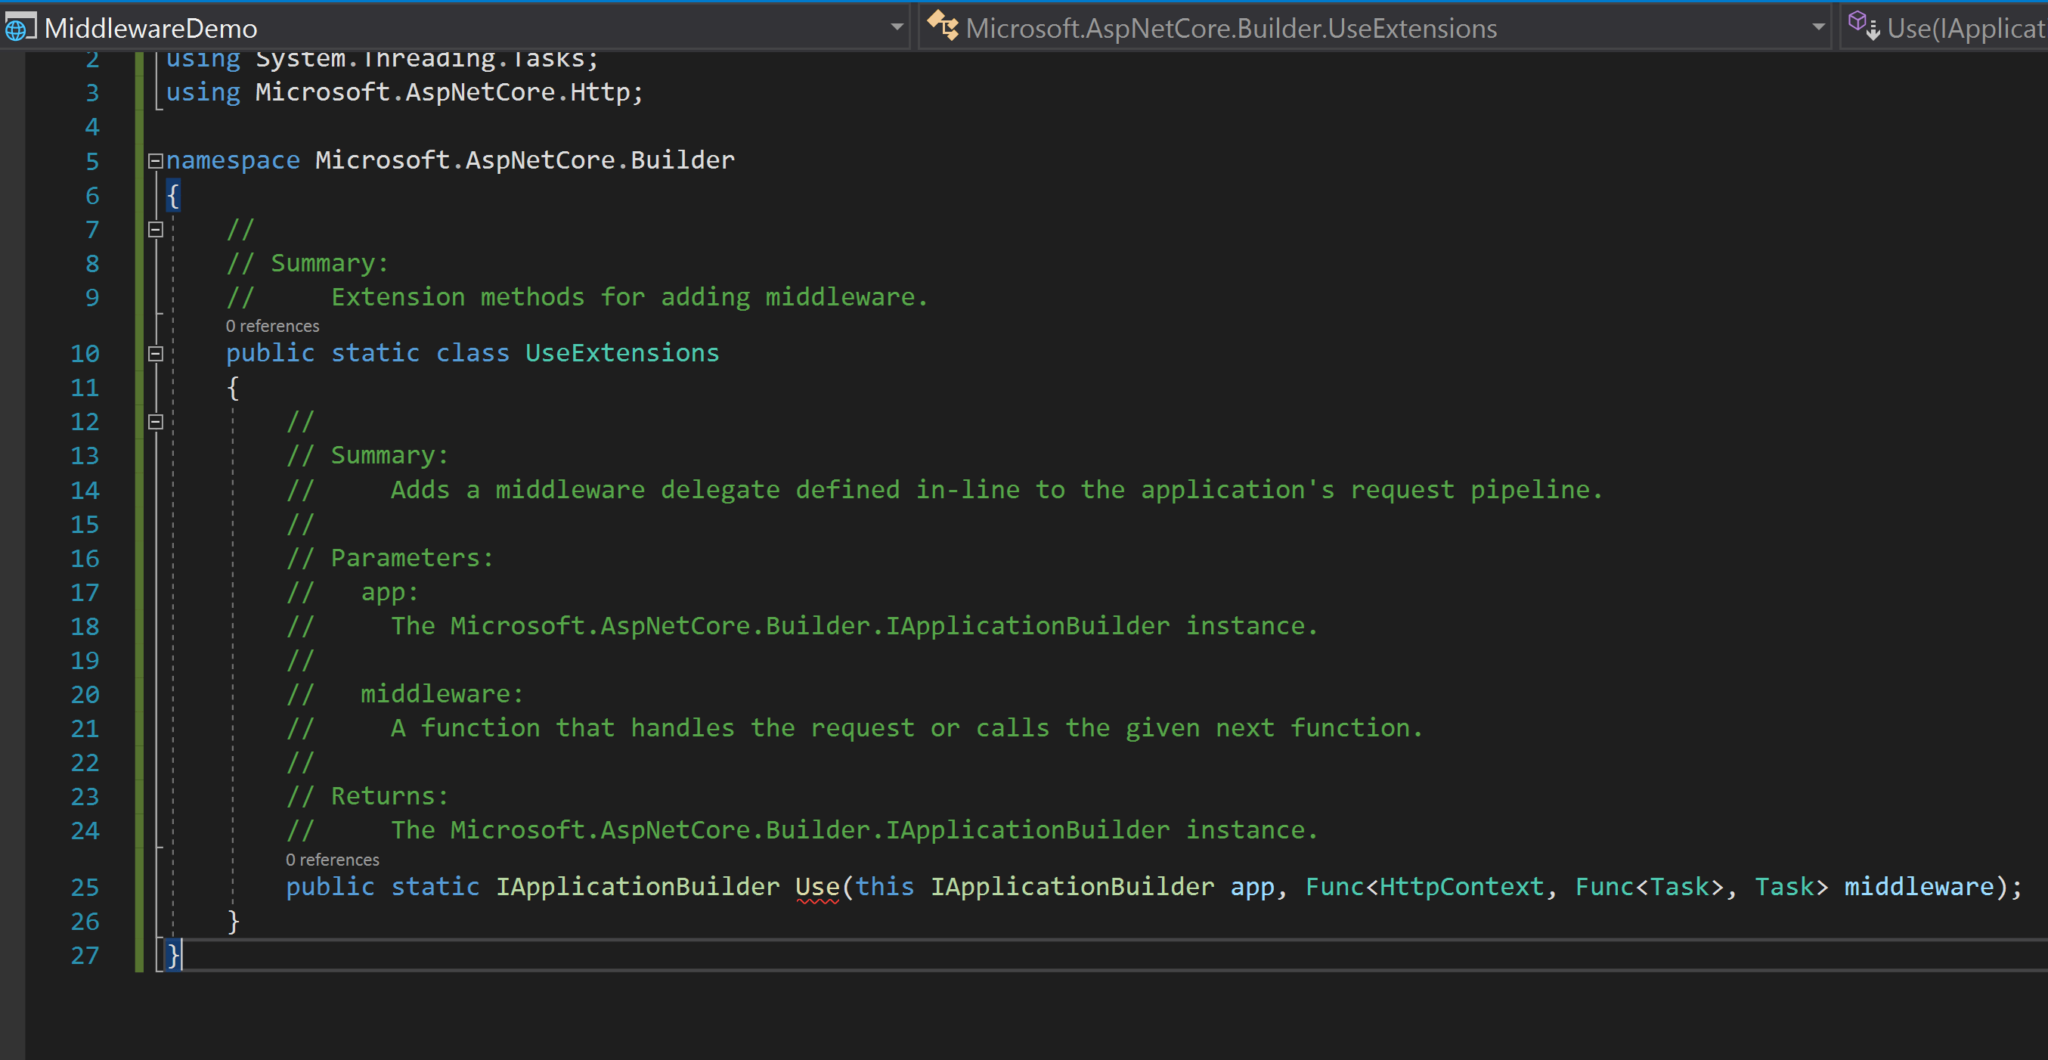2048x1060 pixels.
Task: Open the project dropdown next to MiddlewareDemo
Action: [897, 27]
